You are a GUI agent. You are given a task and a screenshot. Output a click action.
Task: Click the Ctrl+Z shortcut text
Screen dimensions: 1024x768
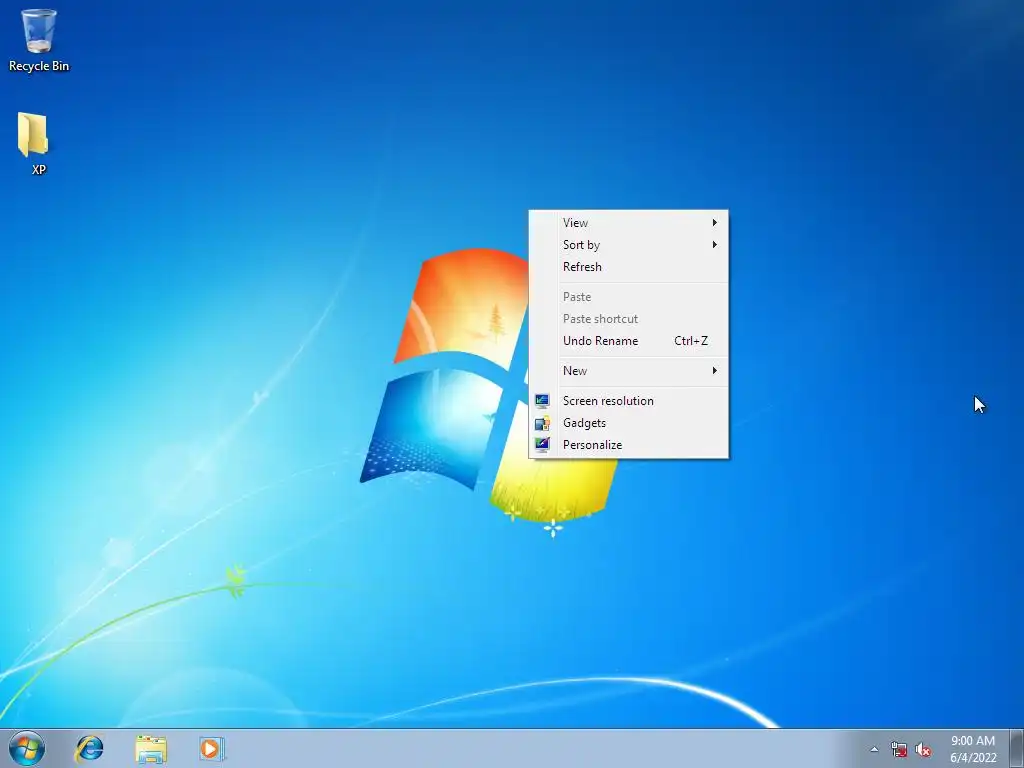point(691,341)
